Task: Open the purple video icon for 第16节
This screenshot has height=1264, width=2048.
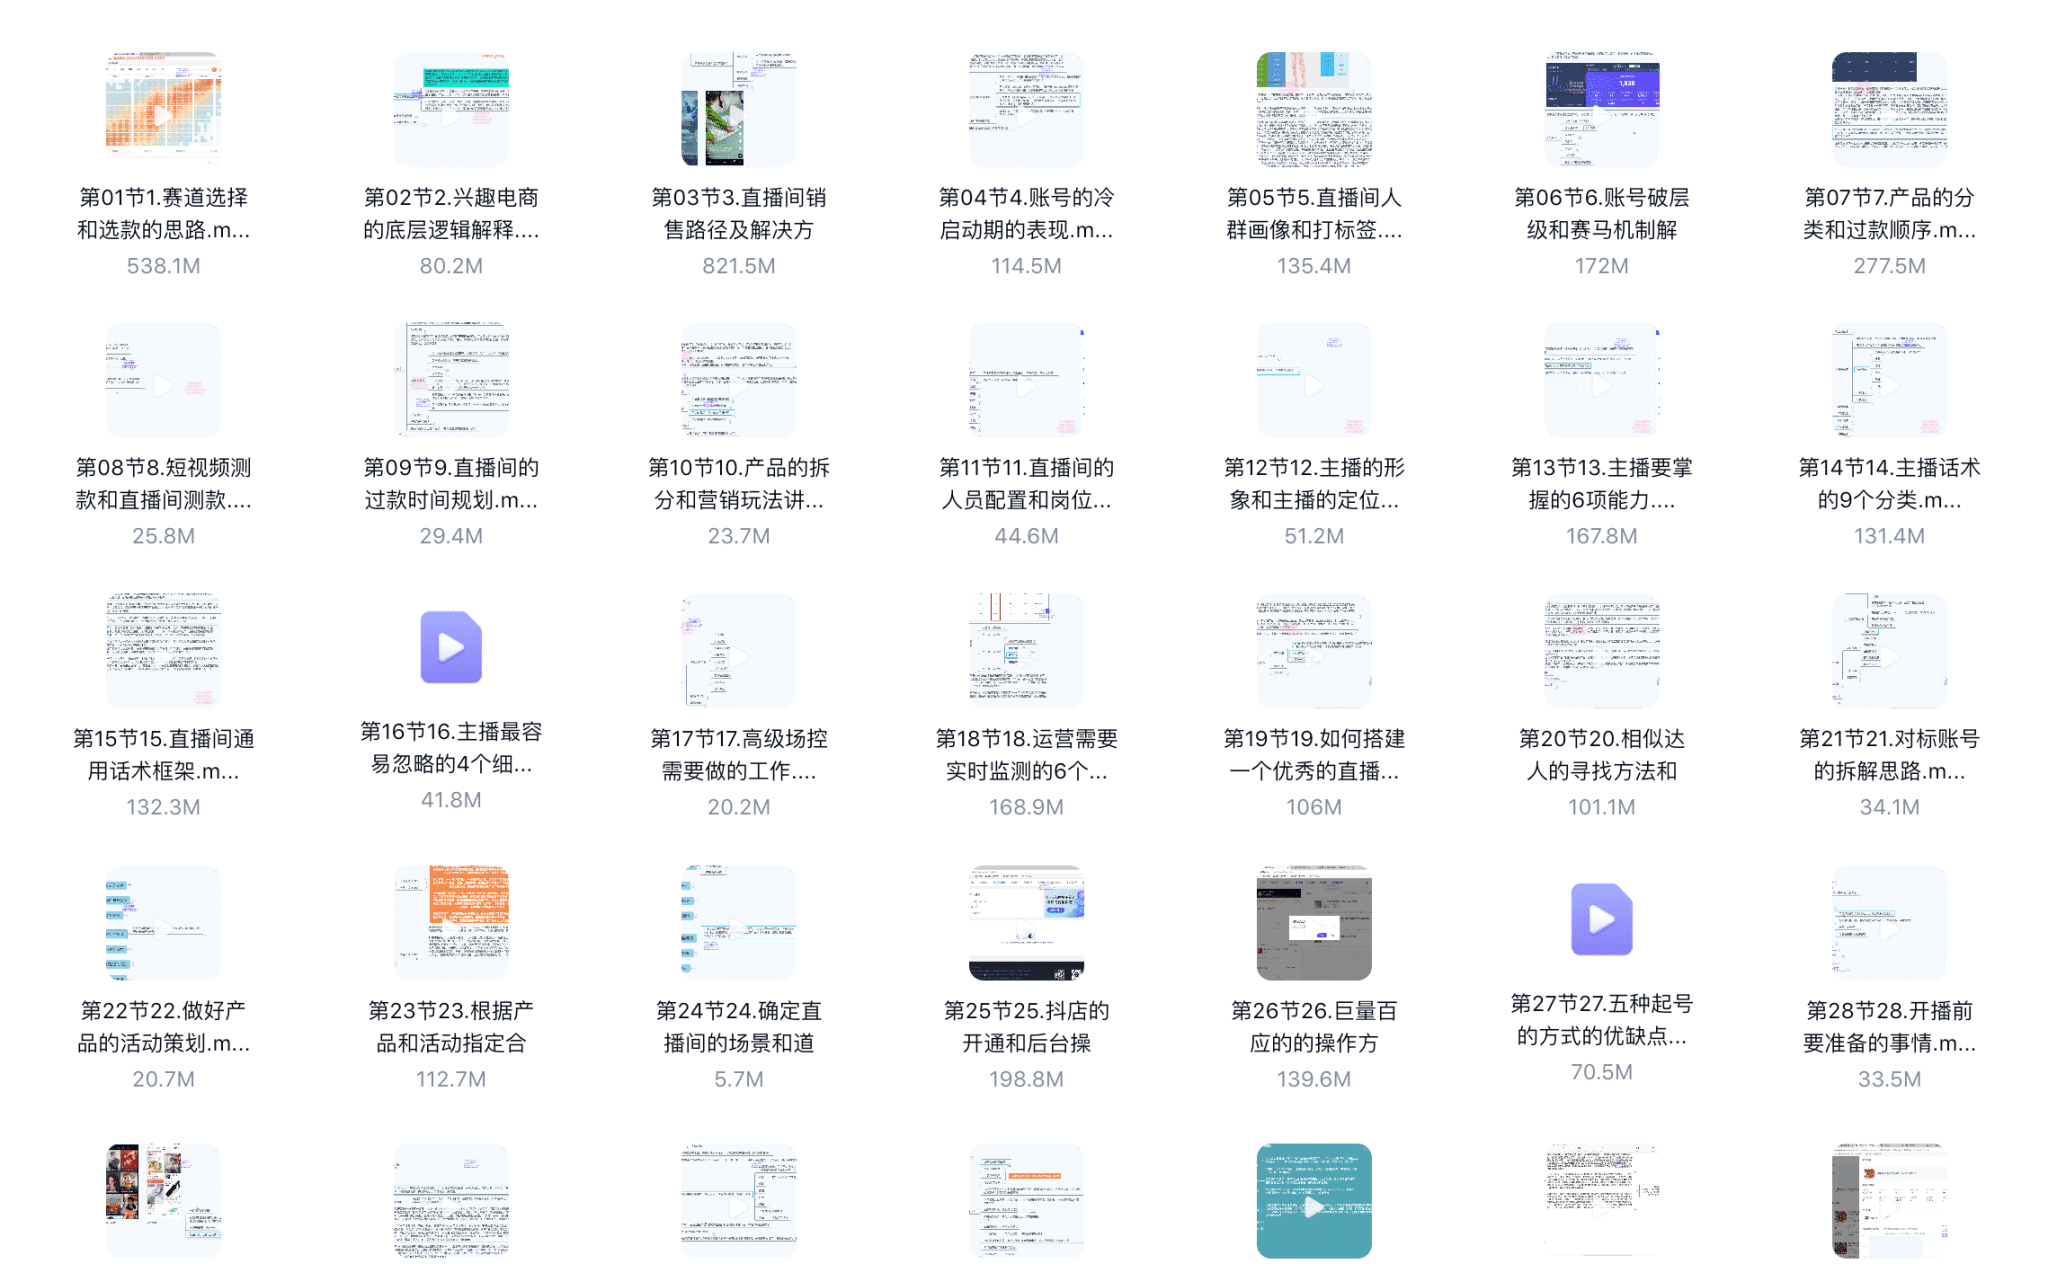Action: coord(451,647)
